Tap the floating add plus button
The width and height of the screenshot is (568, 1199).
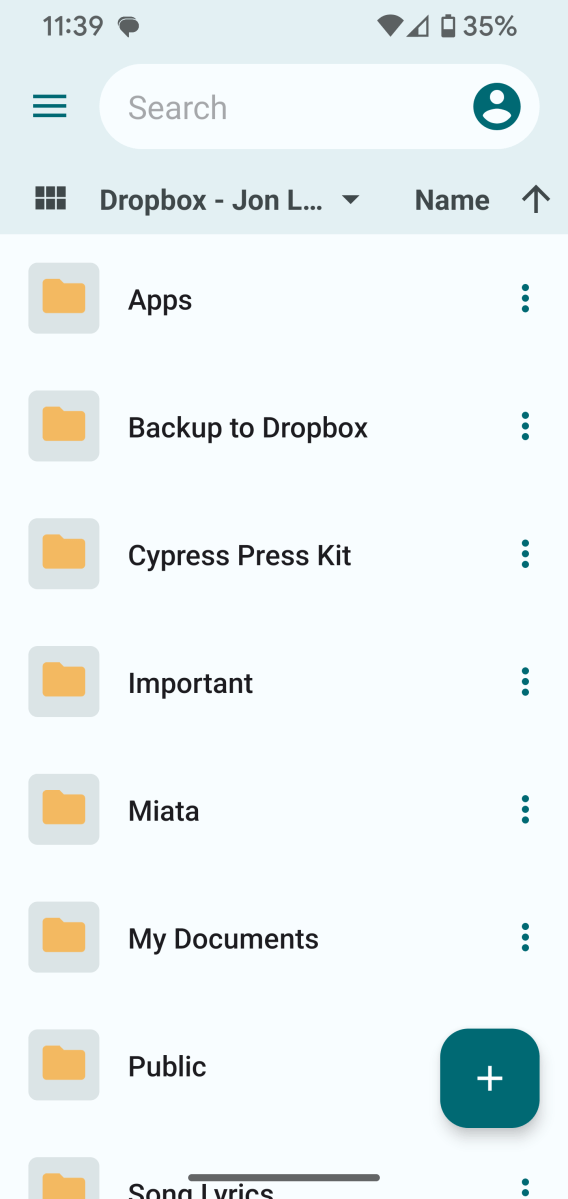(489, 1078)
